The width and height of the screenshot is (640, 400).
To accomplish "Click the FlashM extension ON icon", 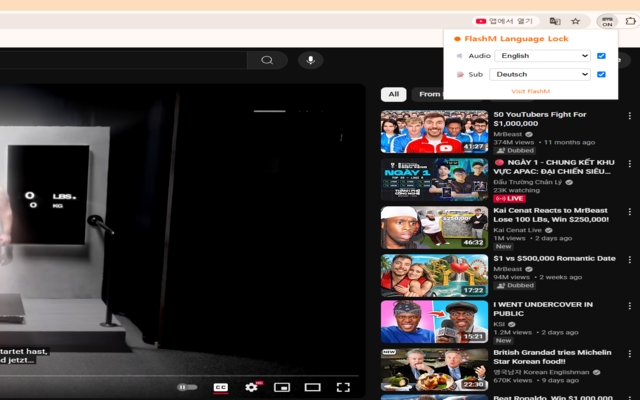I will tap(607, 21).
